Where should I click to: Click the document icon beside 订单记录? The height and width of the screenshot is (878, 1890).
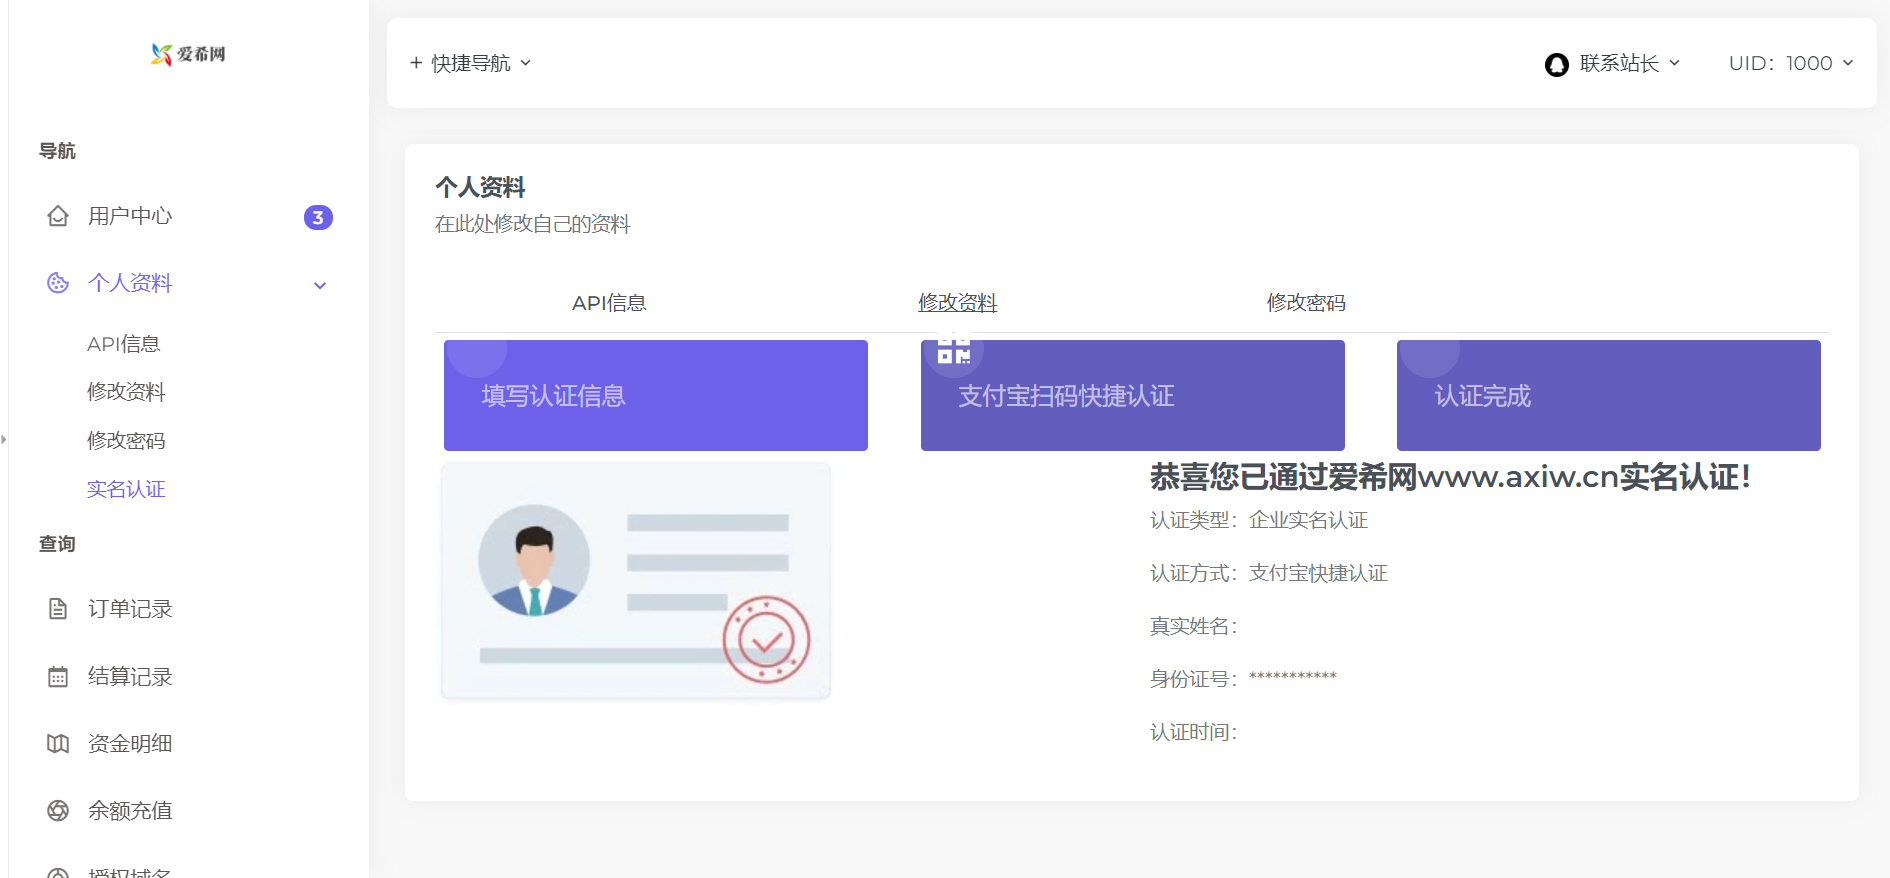pos(58,609)
